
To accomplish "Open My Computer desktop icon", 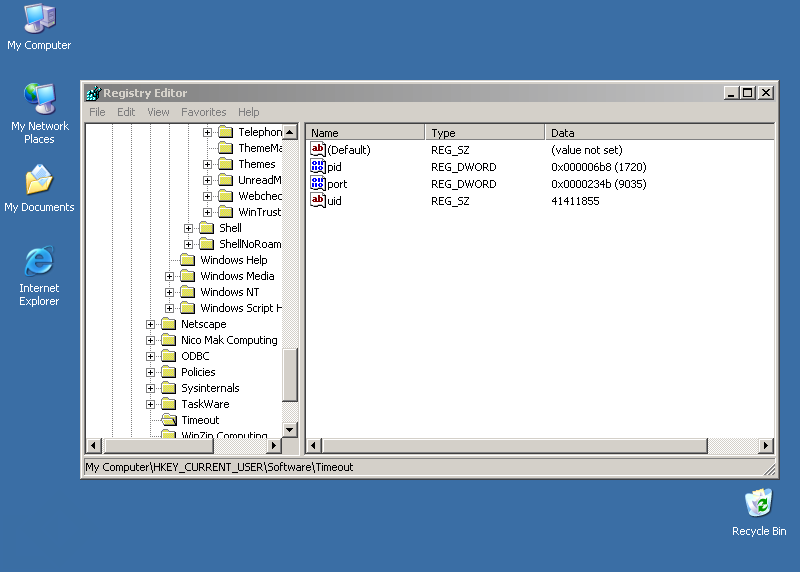I will tap(39, 19).
